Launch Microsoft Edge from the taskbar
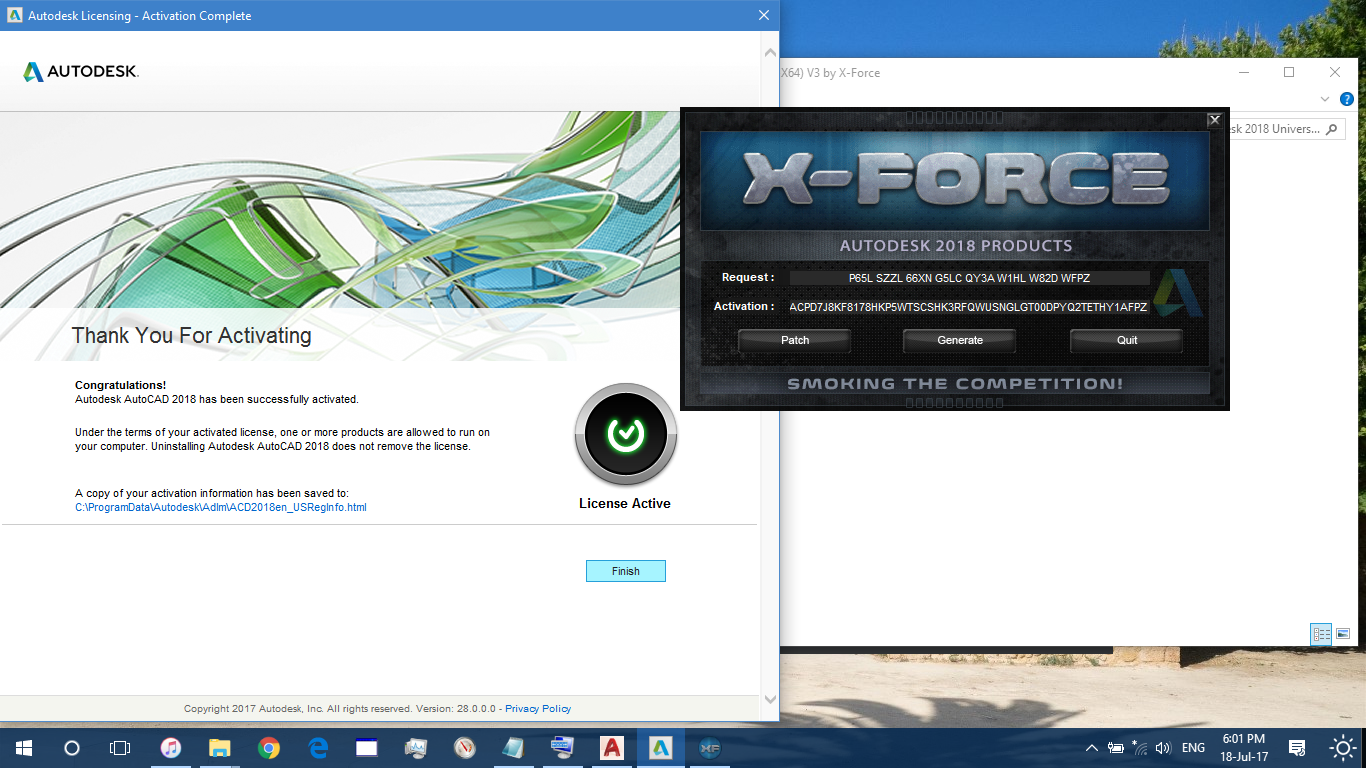The width and height of the screenshot is (1366, 768). pyautogui.click(x=318, y=748)
